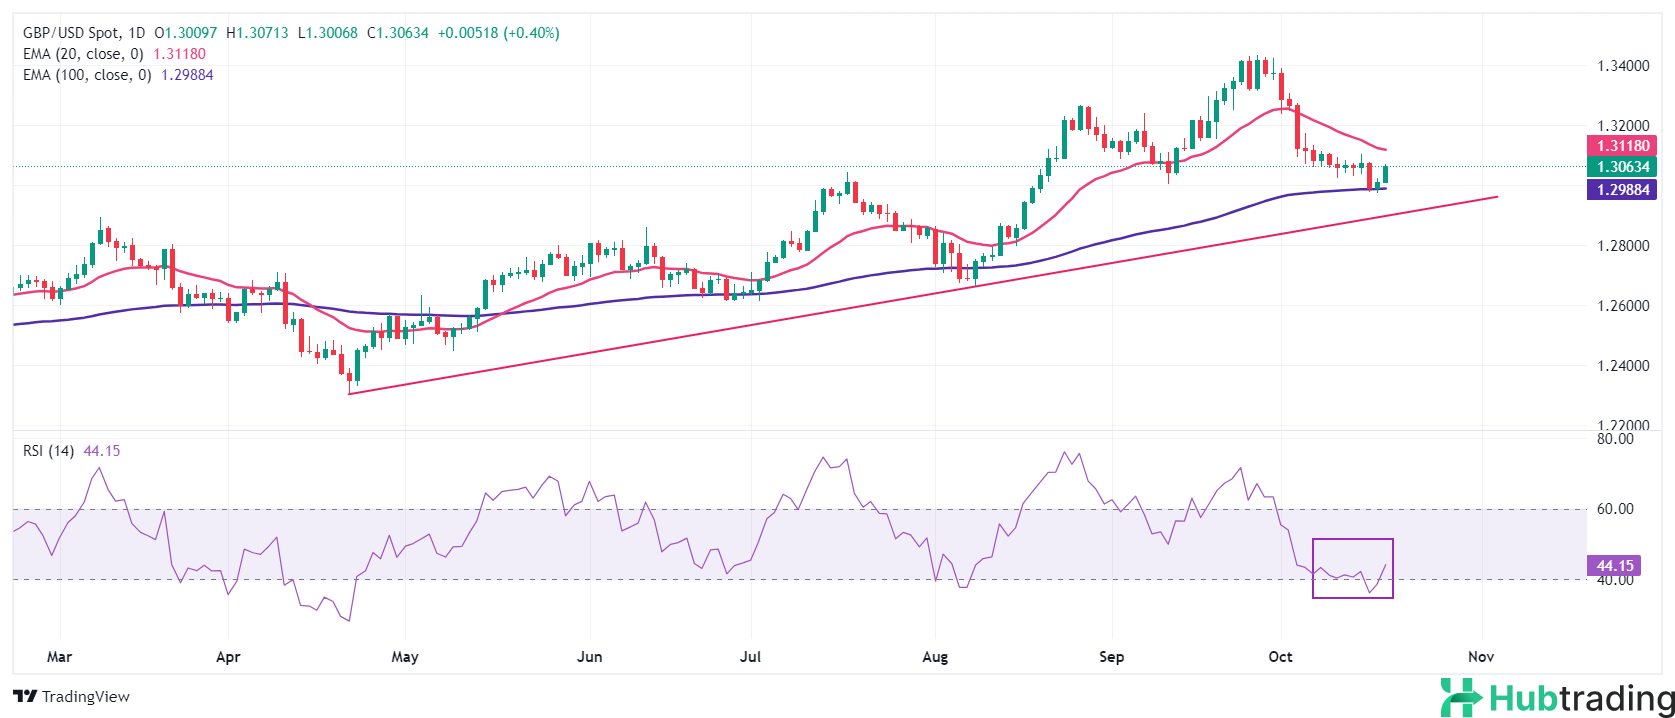Select the EMA 20 indicator legend

point(83,54)
